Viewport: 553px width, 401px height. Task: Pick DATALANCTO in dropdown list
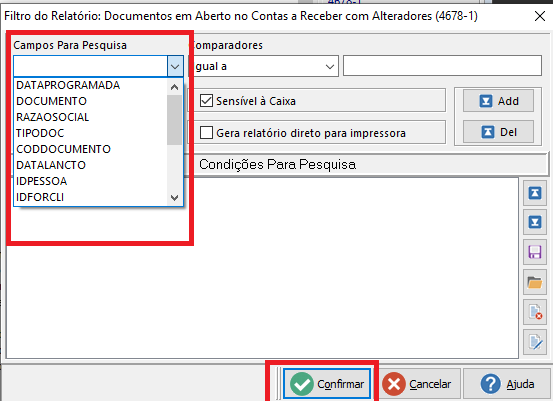(x=51, y=165)
